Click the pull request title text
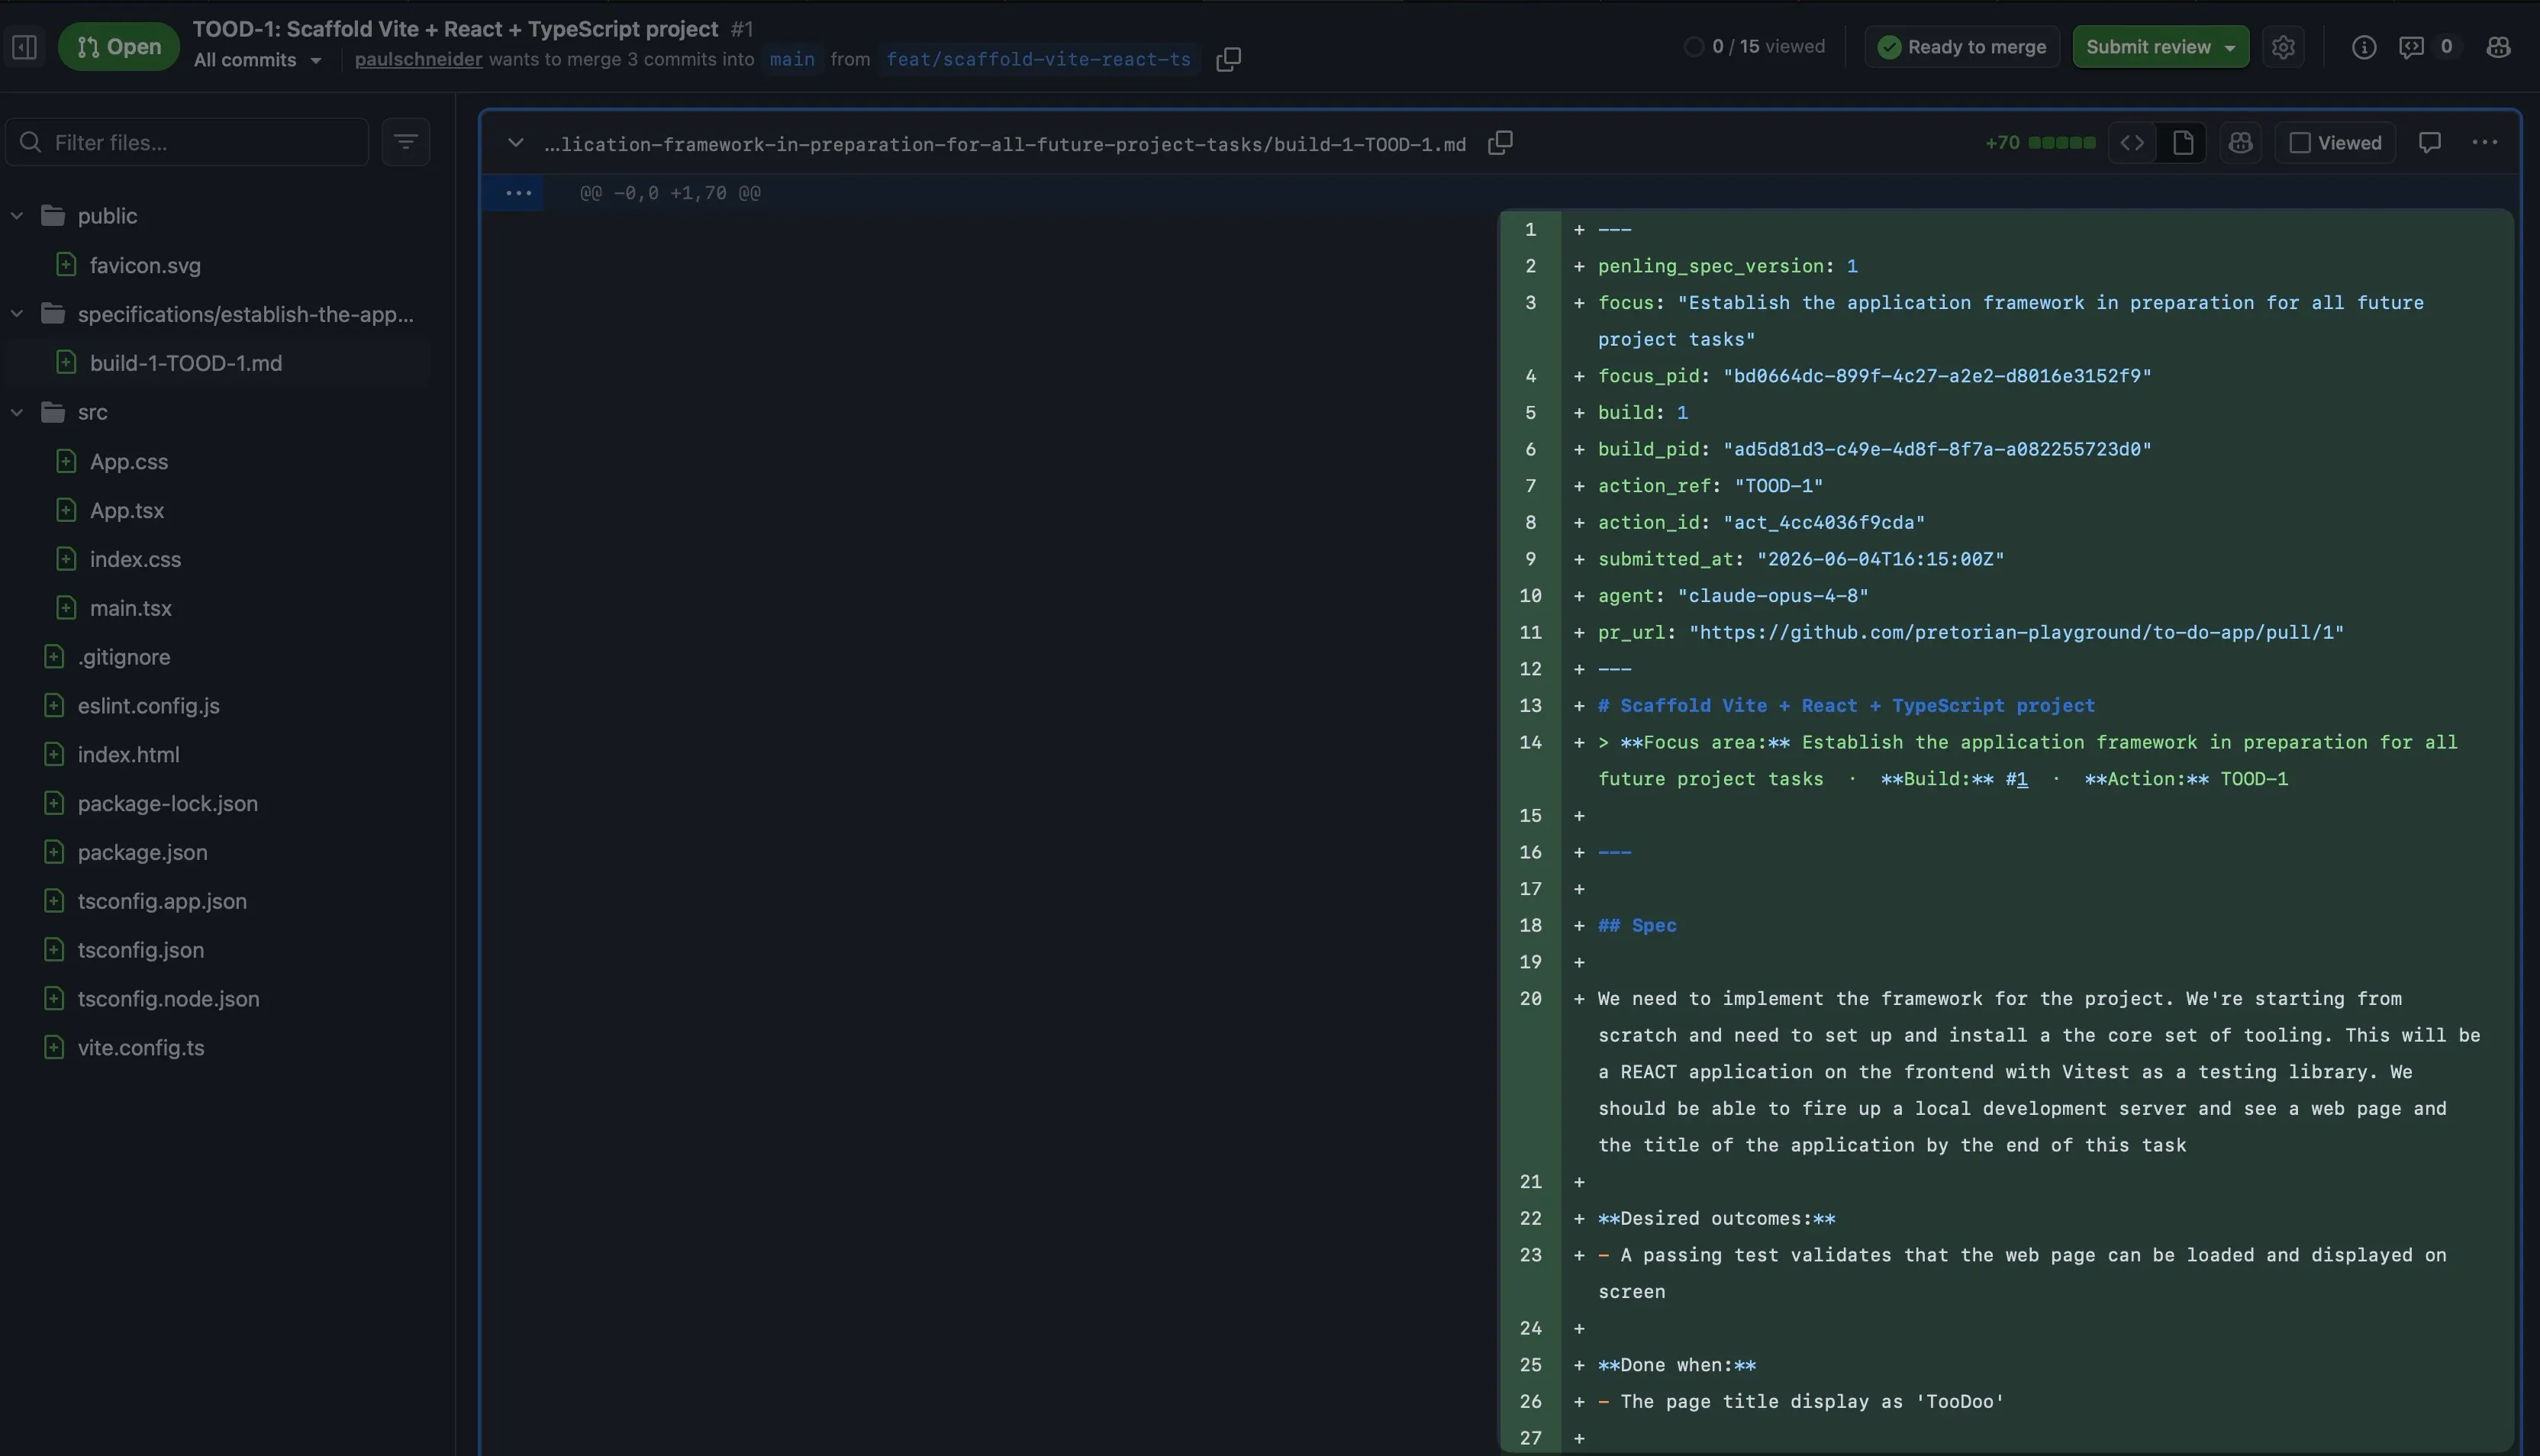Image resolution: width=2540 pixels, height=1456 pixels. [455, 28]
